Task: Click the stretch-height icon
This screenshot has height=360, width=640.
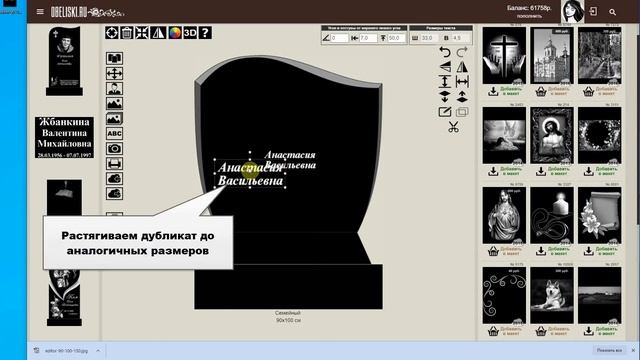Action: pos(445,82)
